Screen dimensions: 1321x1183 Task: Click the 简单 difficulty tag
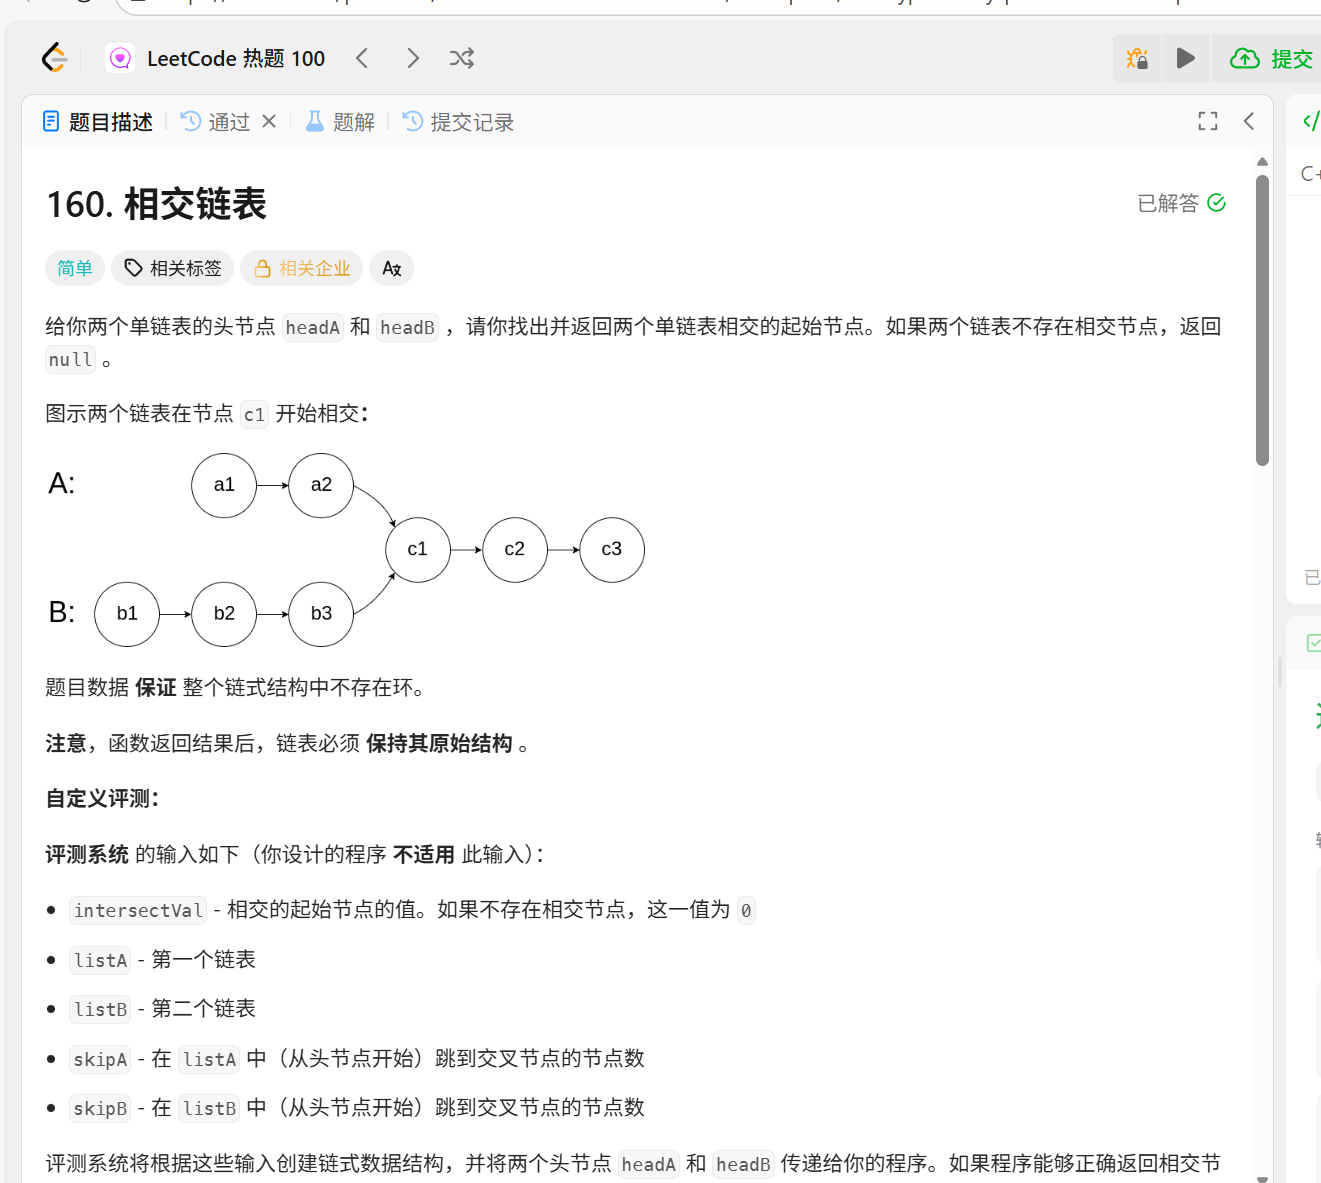point(75,268)
